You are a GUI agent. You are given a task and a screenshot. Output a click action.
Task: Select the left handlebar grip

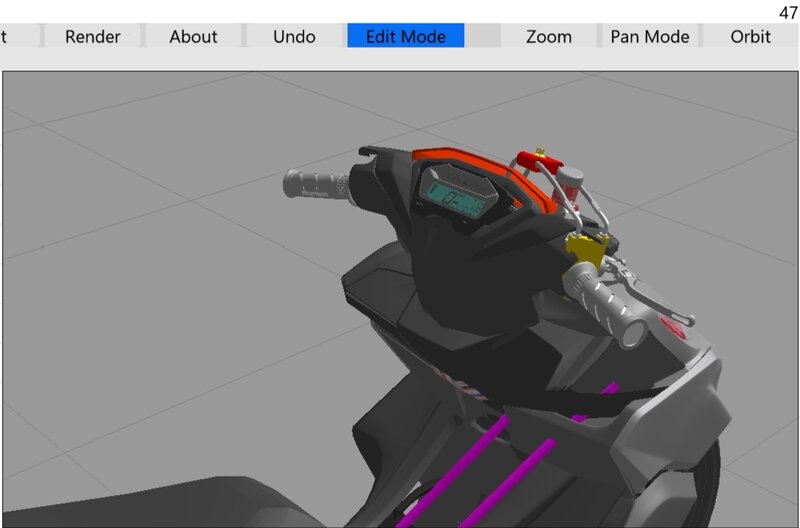pos(316,185)
